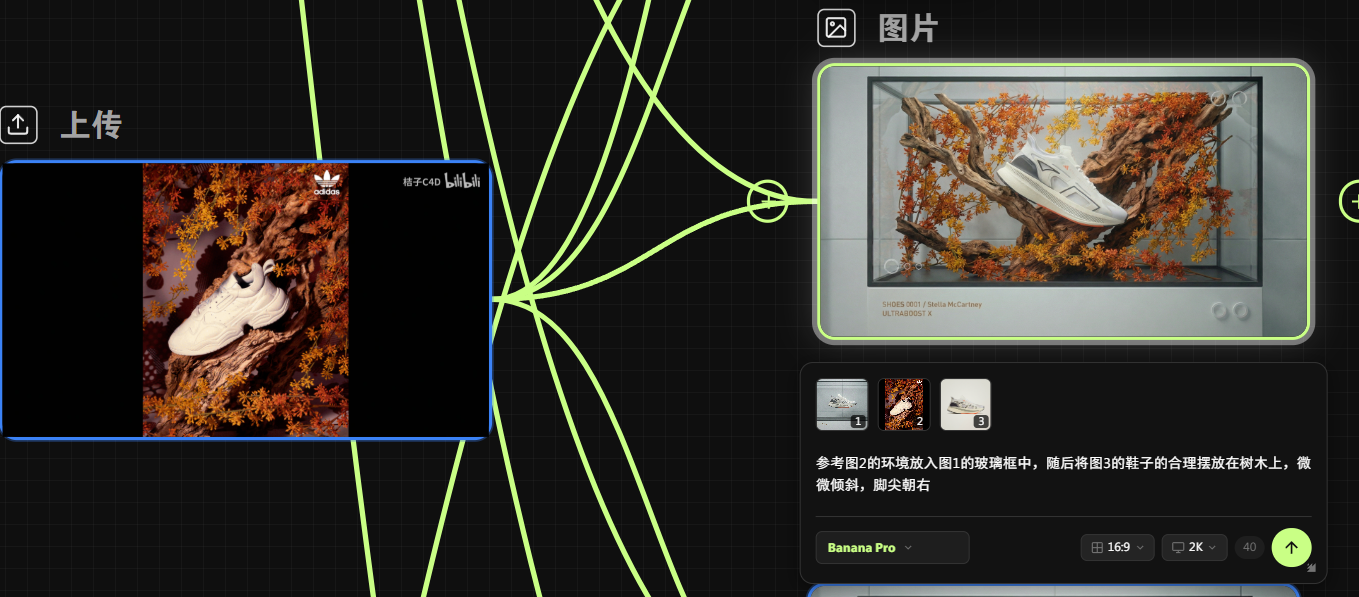Click into the prompt text field

point(1063,474)
